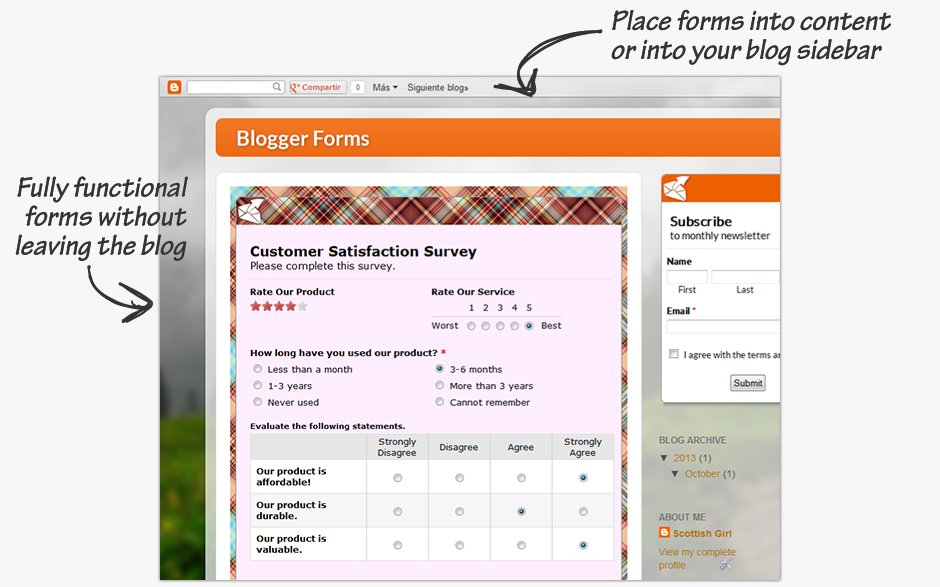Select 'Cannot remember' option
Screen dimensions: 940x587
pos(440,402)
